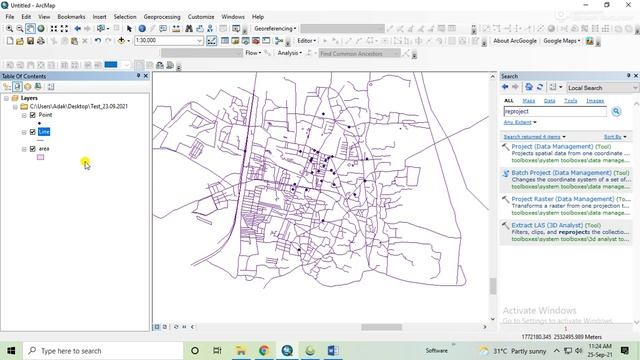Viewport: 640px width, 360px height.
Task: Open the map scale 1:30,000 dropdown
Action: click(x=200, y=41)
